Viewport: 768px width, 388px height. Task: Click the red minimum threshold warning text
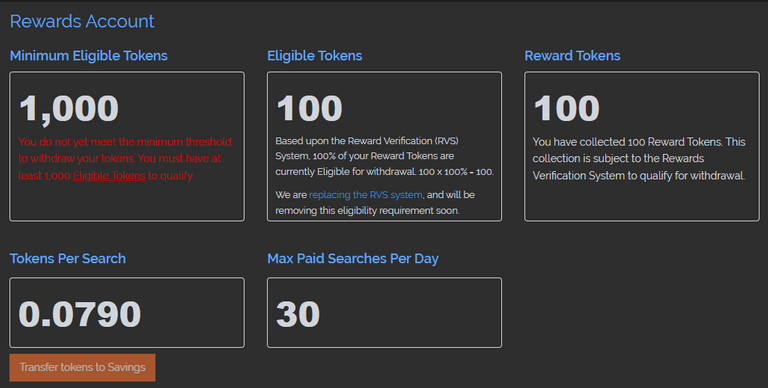point(125,159)
